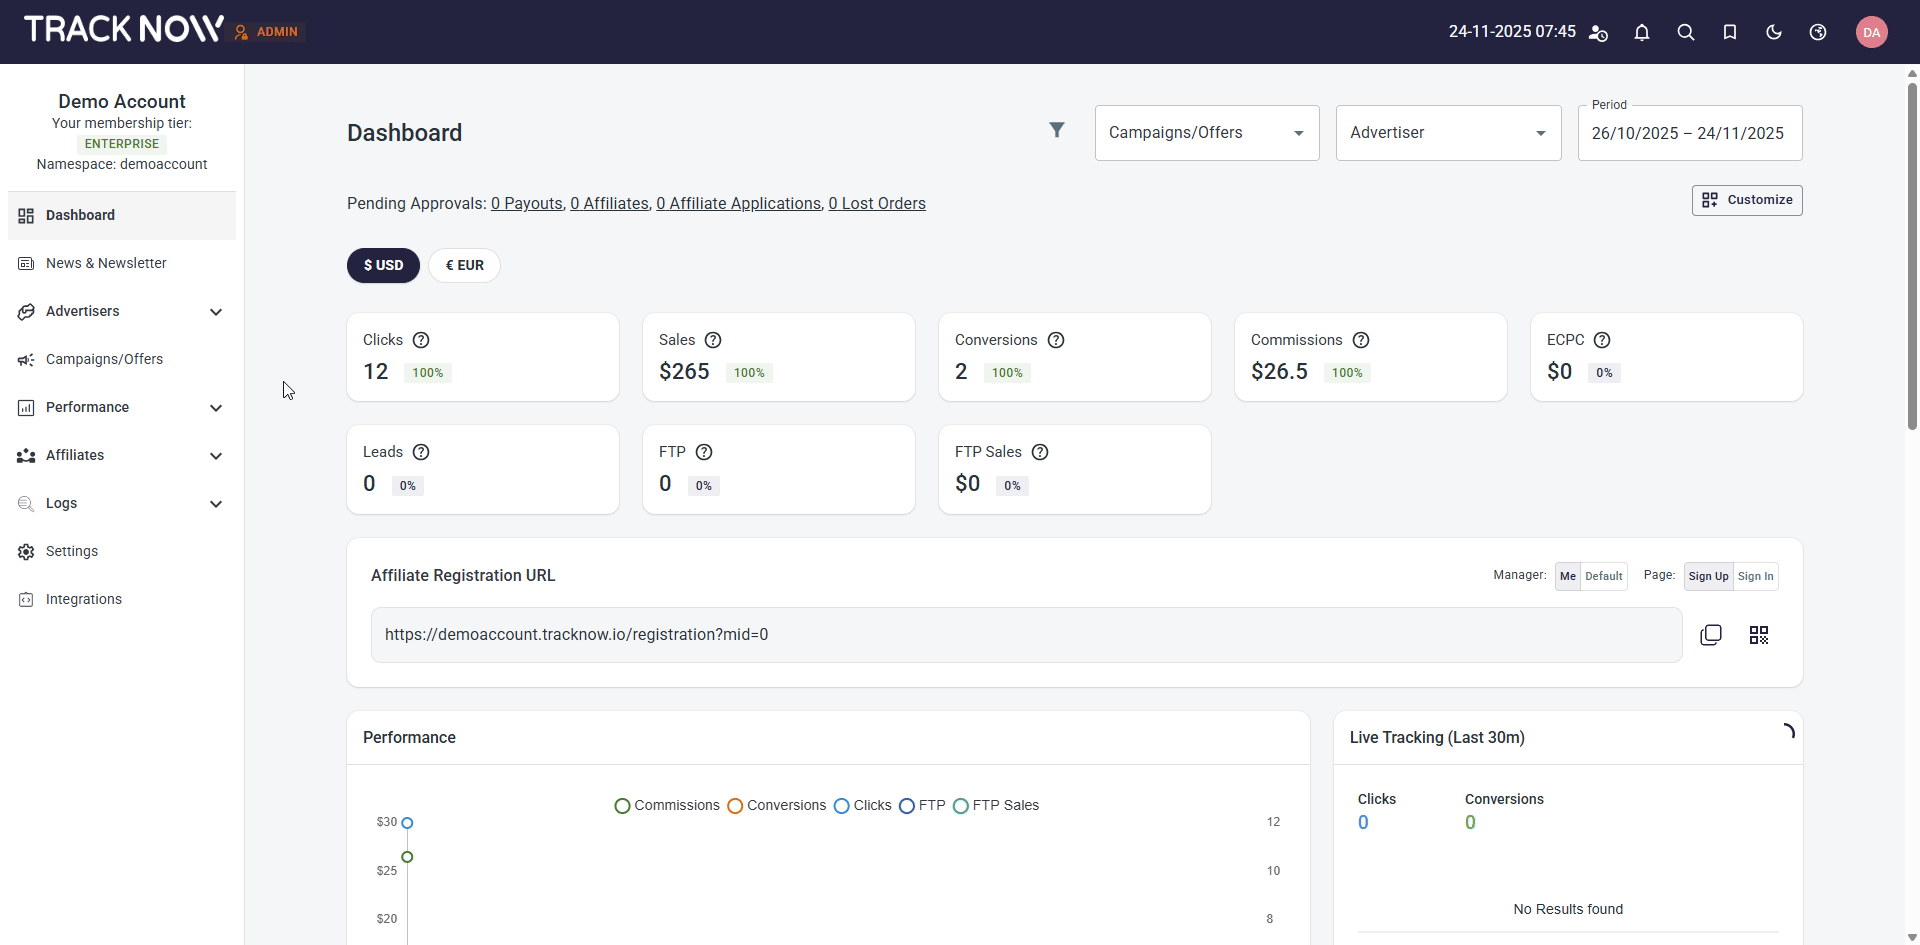Go to Integrations in sidebar
1920x945 pixels.
point(84,599)
